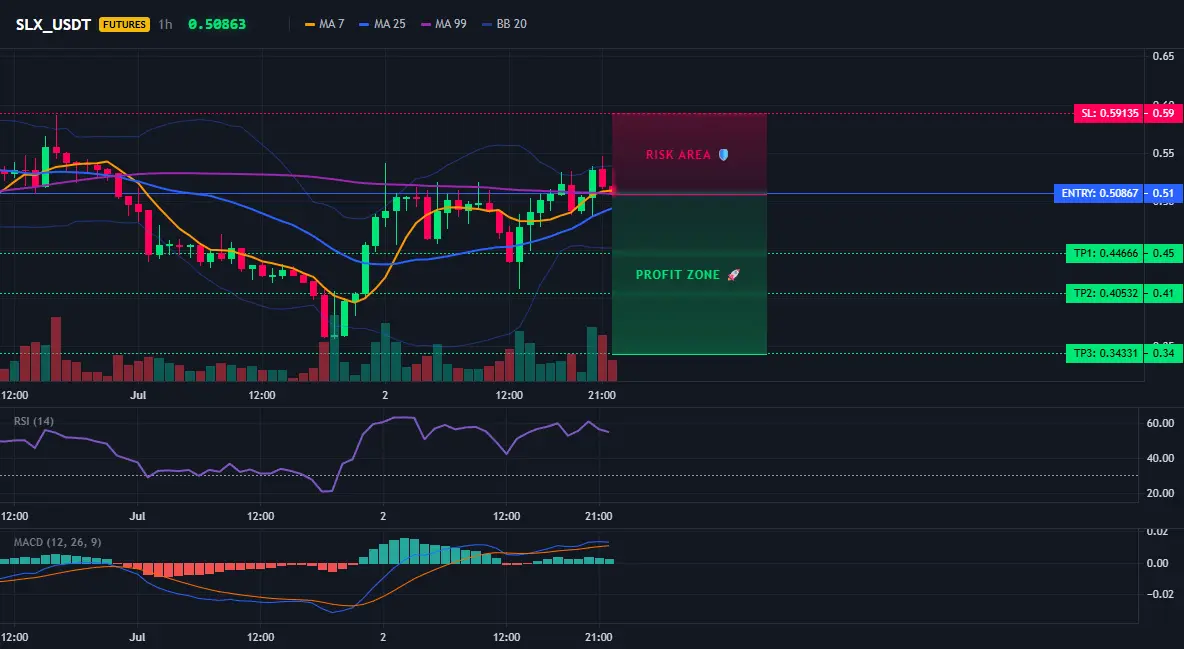The image size is (1184, 649).
Task: Click the SL: 0.59135 stop loss label
Action: [x=1108, y=113]
